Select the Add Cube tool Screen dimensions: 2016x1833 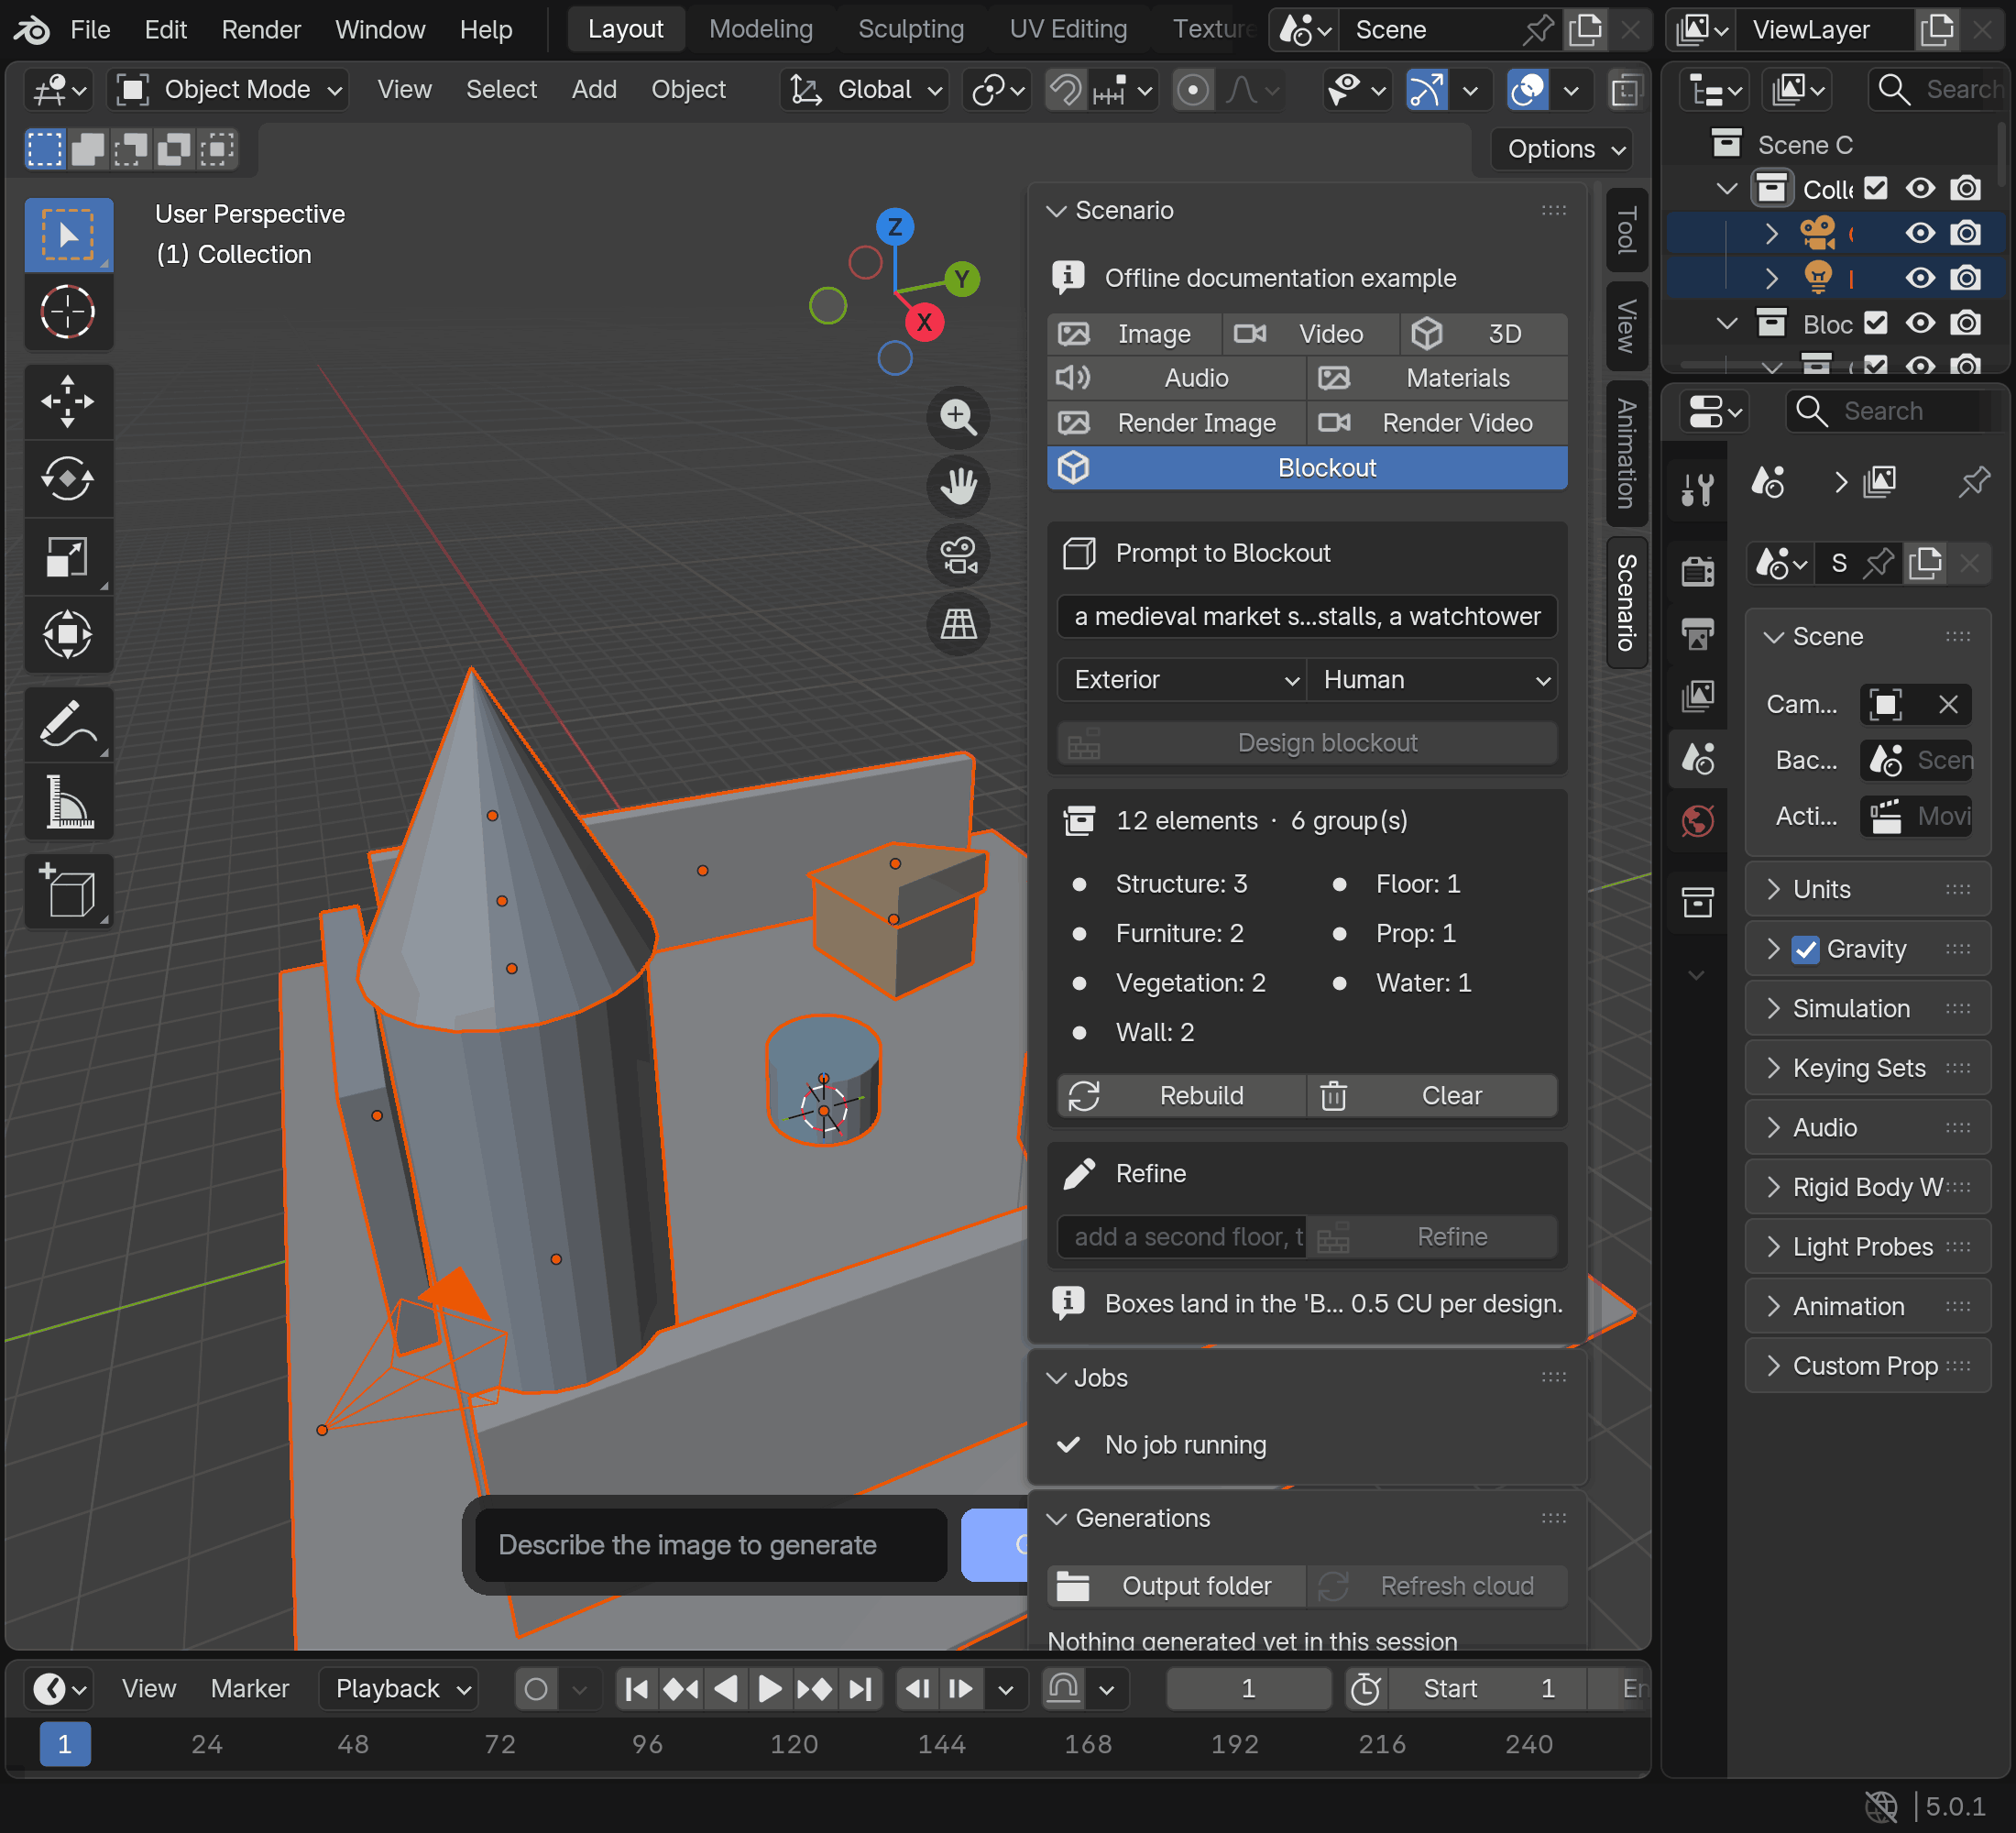[68, 892]
